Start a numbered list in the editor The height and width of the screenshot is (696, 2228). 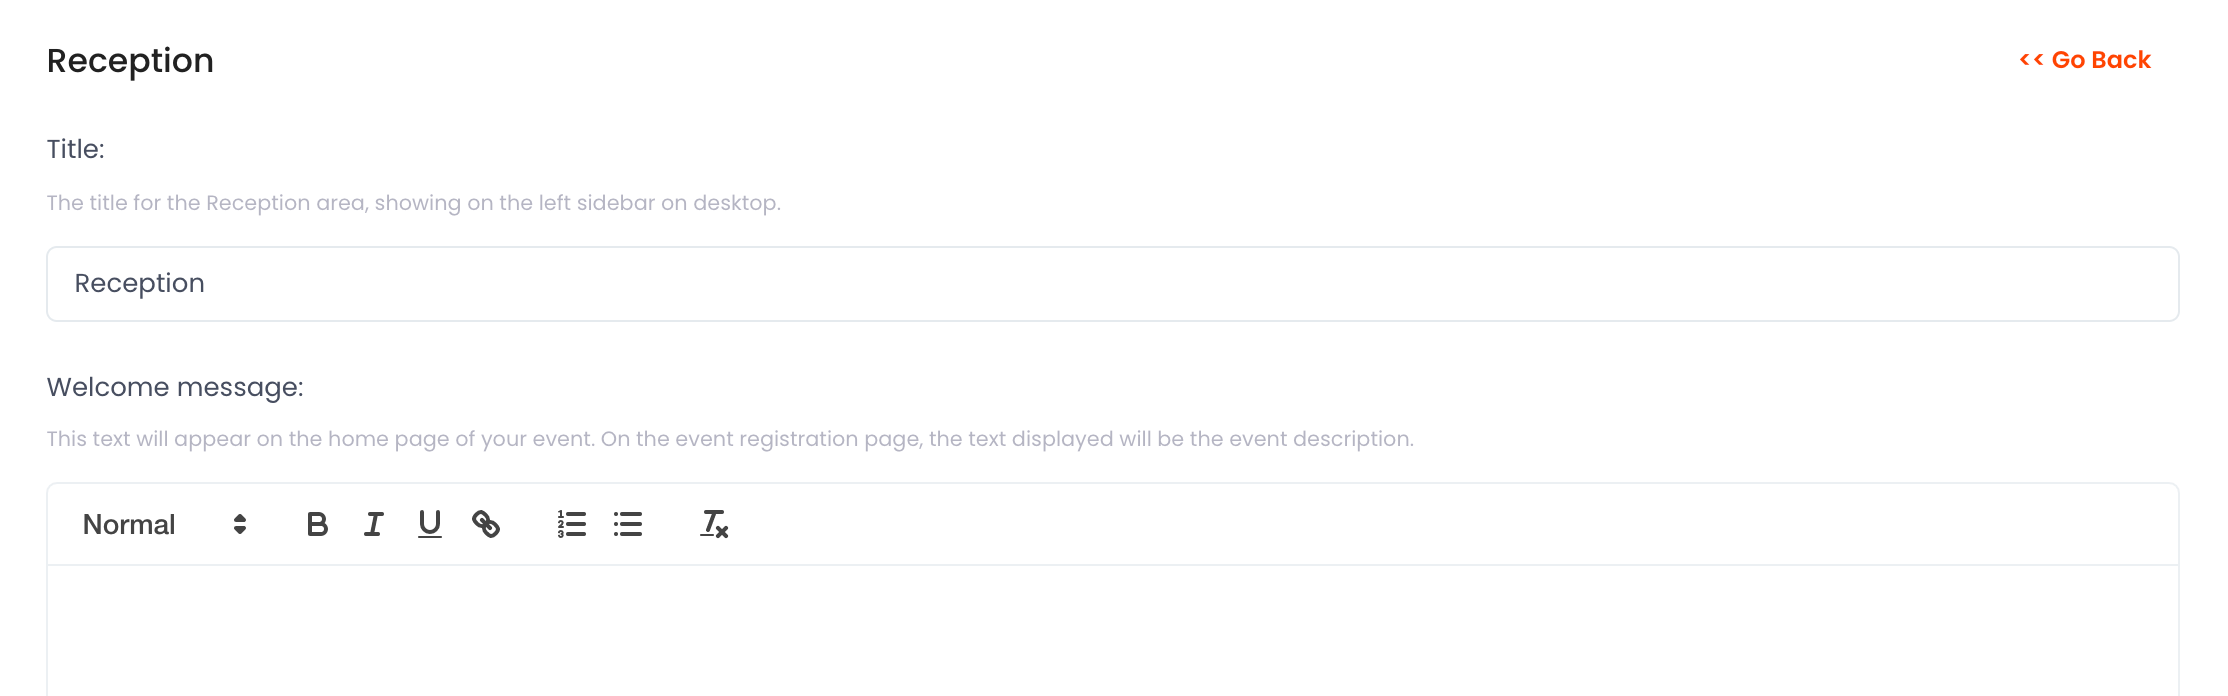point(572,524)
